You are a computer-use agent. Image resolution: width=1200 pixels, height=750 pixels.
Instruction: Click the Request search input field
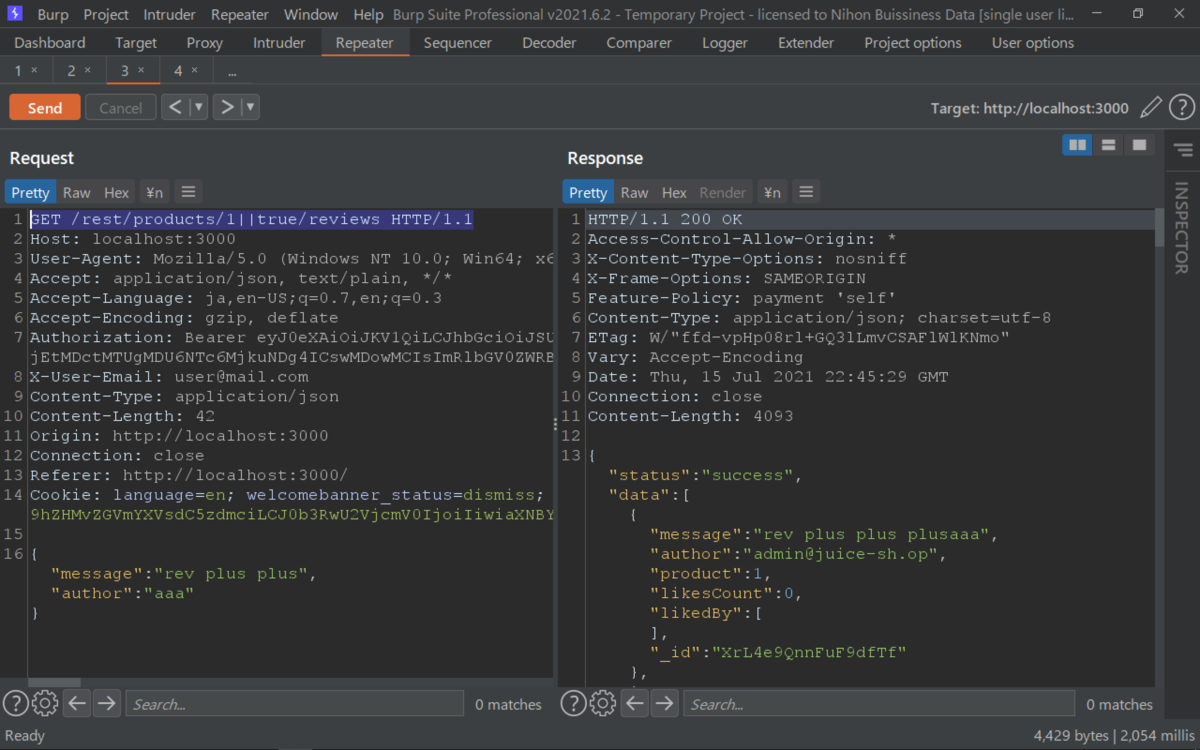click(x=295, y=704)
